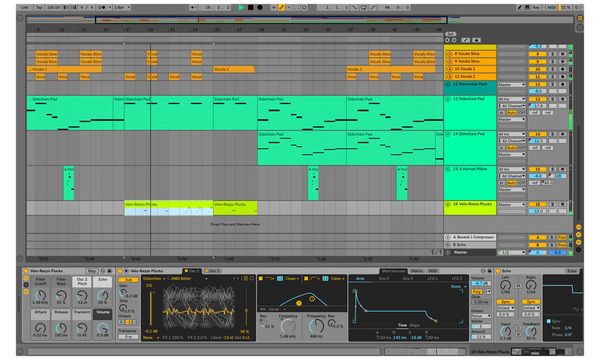Enable Key map mode button
The height and width of the screenshot is (360, 600).
click(536, 7)
